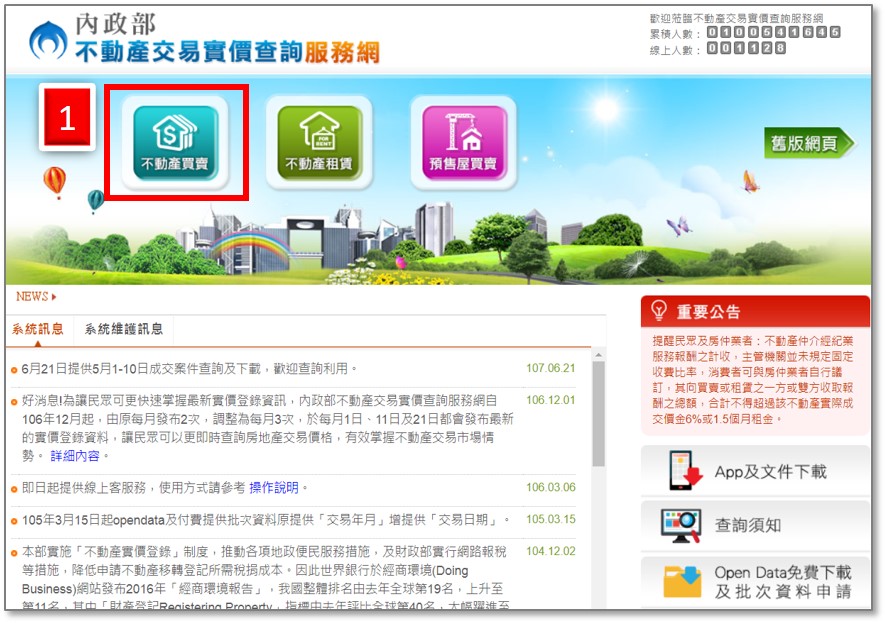Open the 不動產買賣 real estate sales icon

[x=175, y=142]
